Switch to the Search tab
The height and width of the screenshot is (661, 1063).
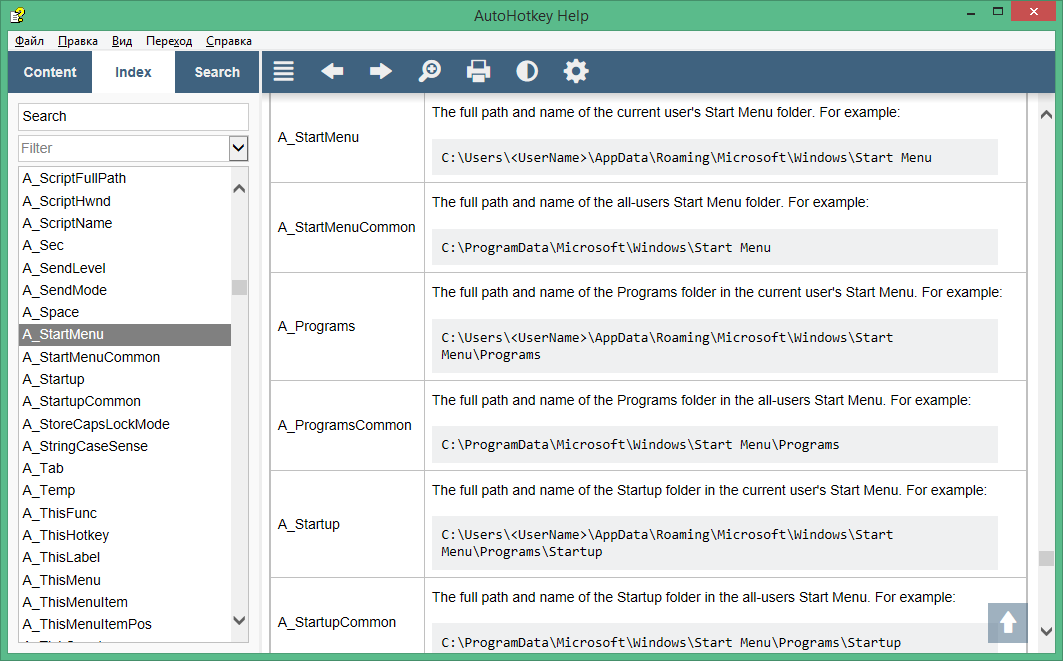click(x=217, y=72)
